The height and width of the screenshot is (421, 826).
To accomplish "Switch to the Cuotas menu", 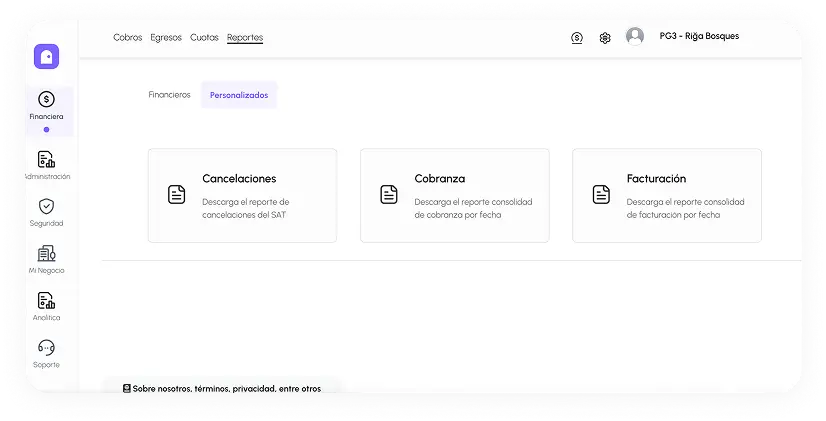I will pyautogui.click(x=204, y=37).
